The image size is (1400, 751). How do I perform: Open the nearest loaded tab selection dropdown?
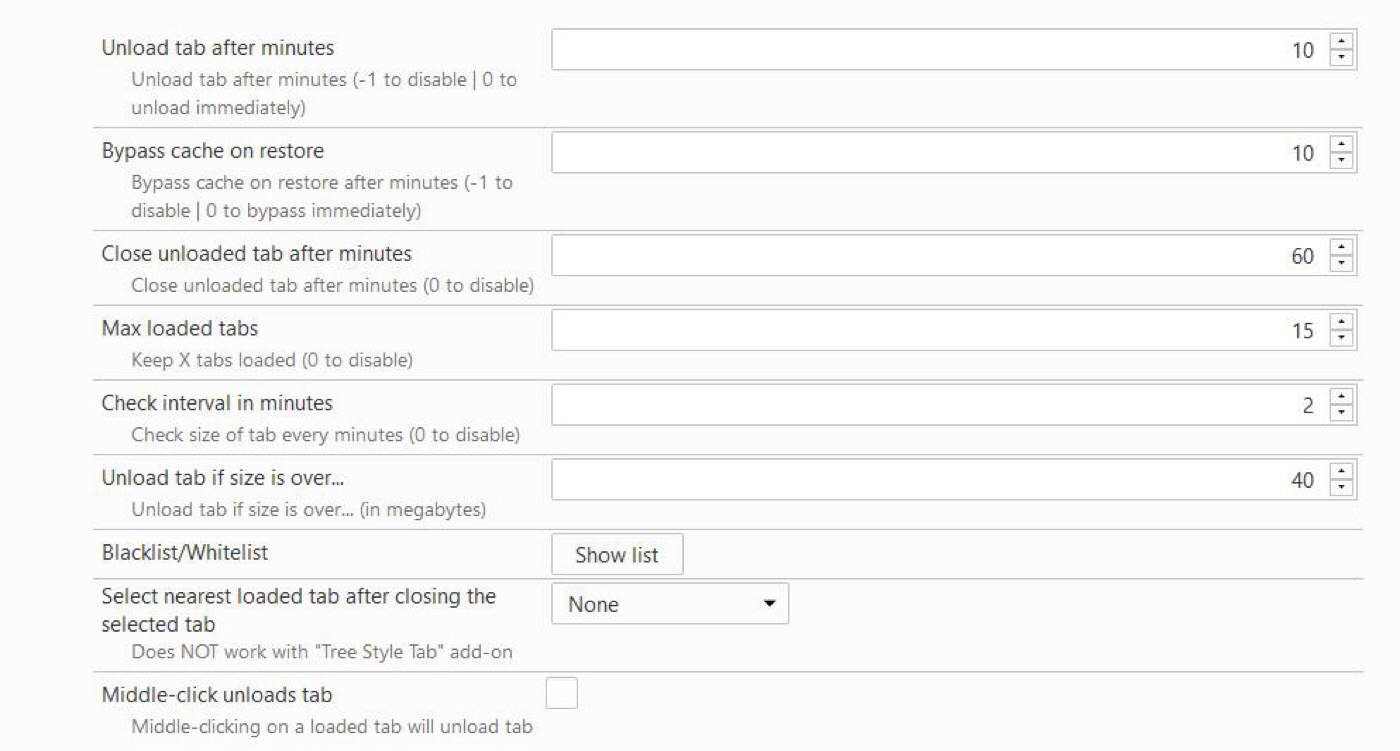[x=770, y=604]
